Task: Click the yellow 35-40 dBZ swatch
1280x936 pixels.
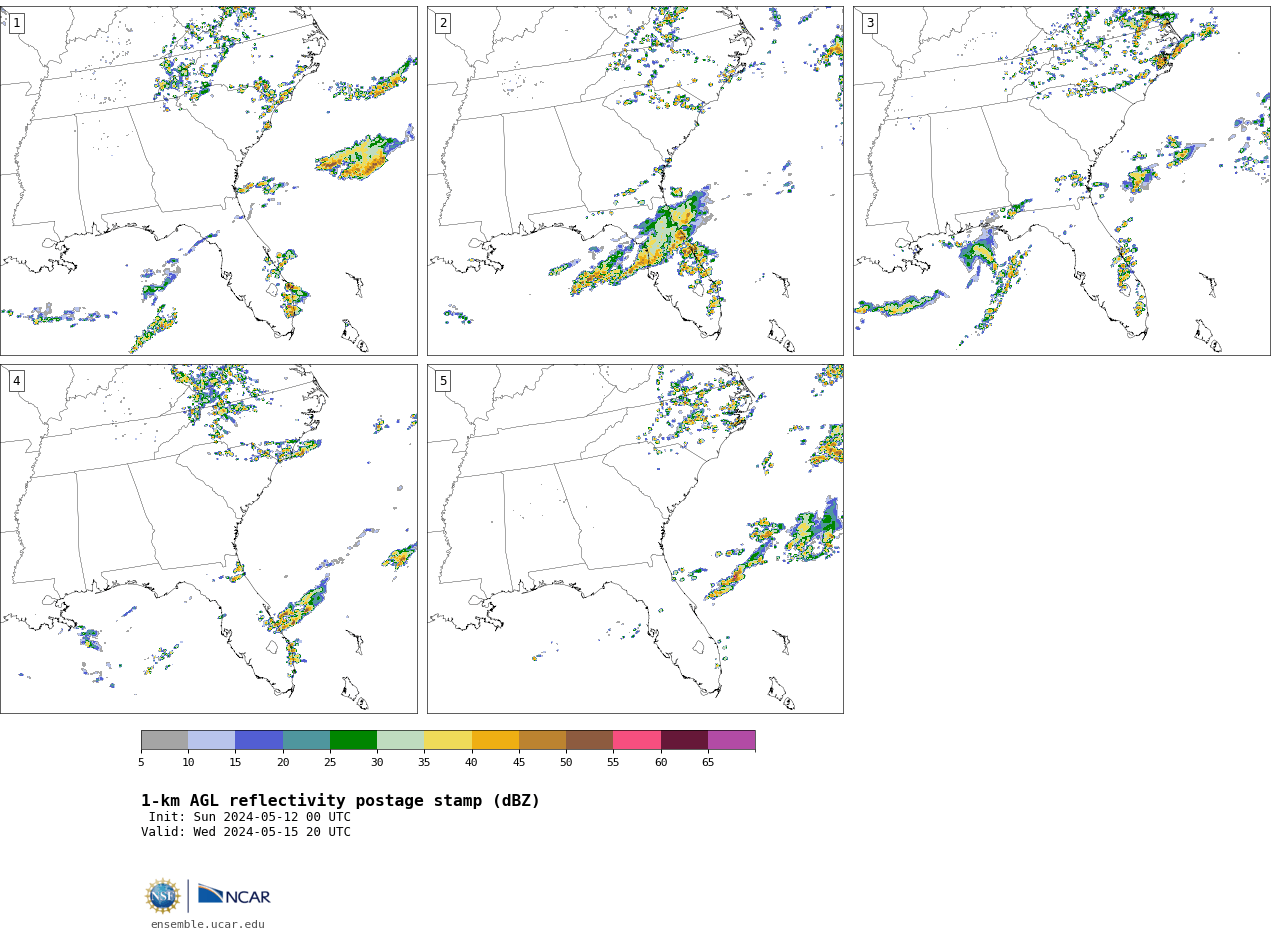Action: click(448, 740)
